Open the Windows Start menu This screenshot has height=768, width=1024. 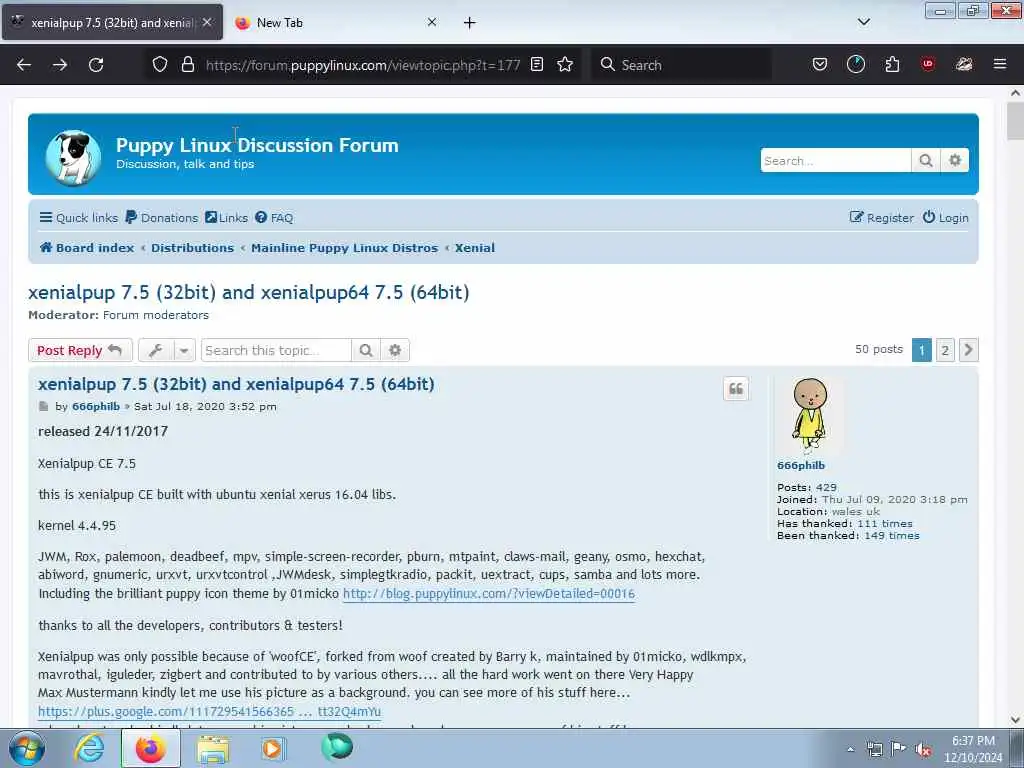pos(27,748)
